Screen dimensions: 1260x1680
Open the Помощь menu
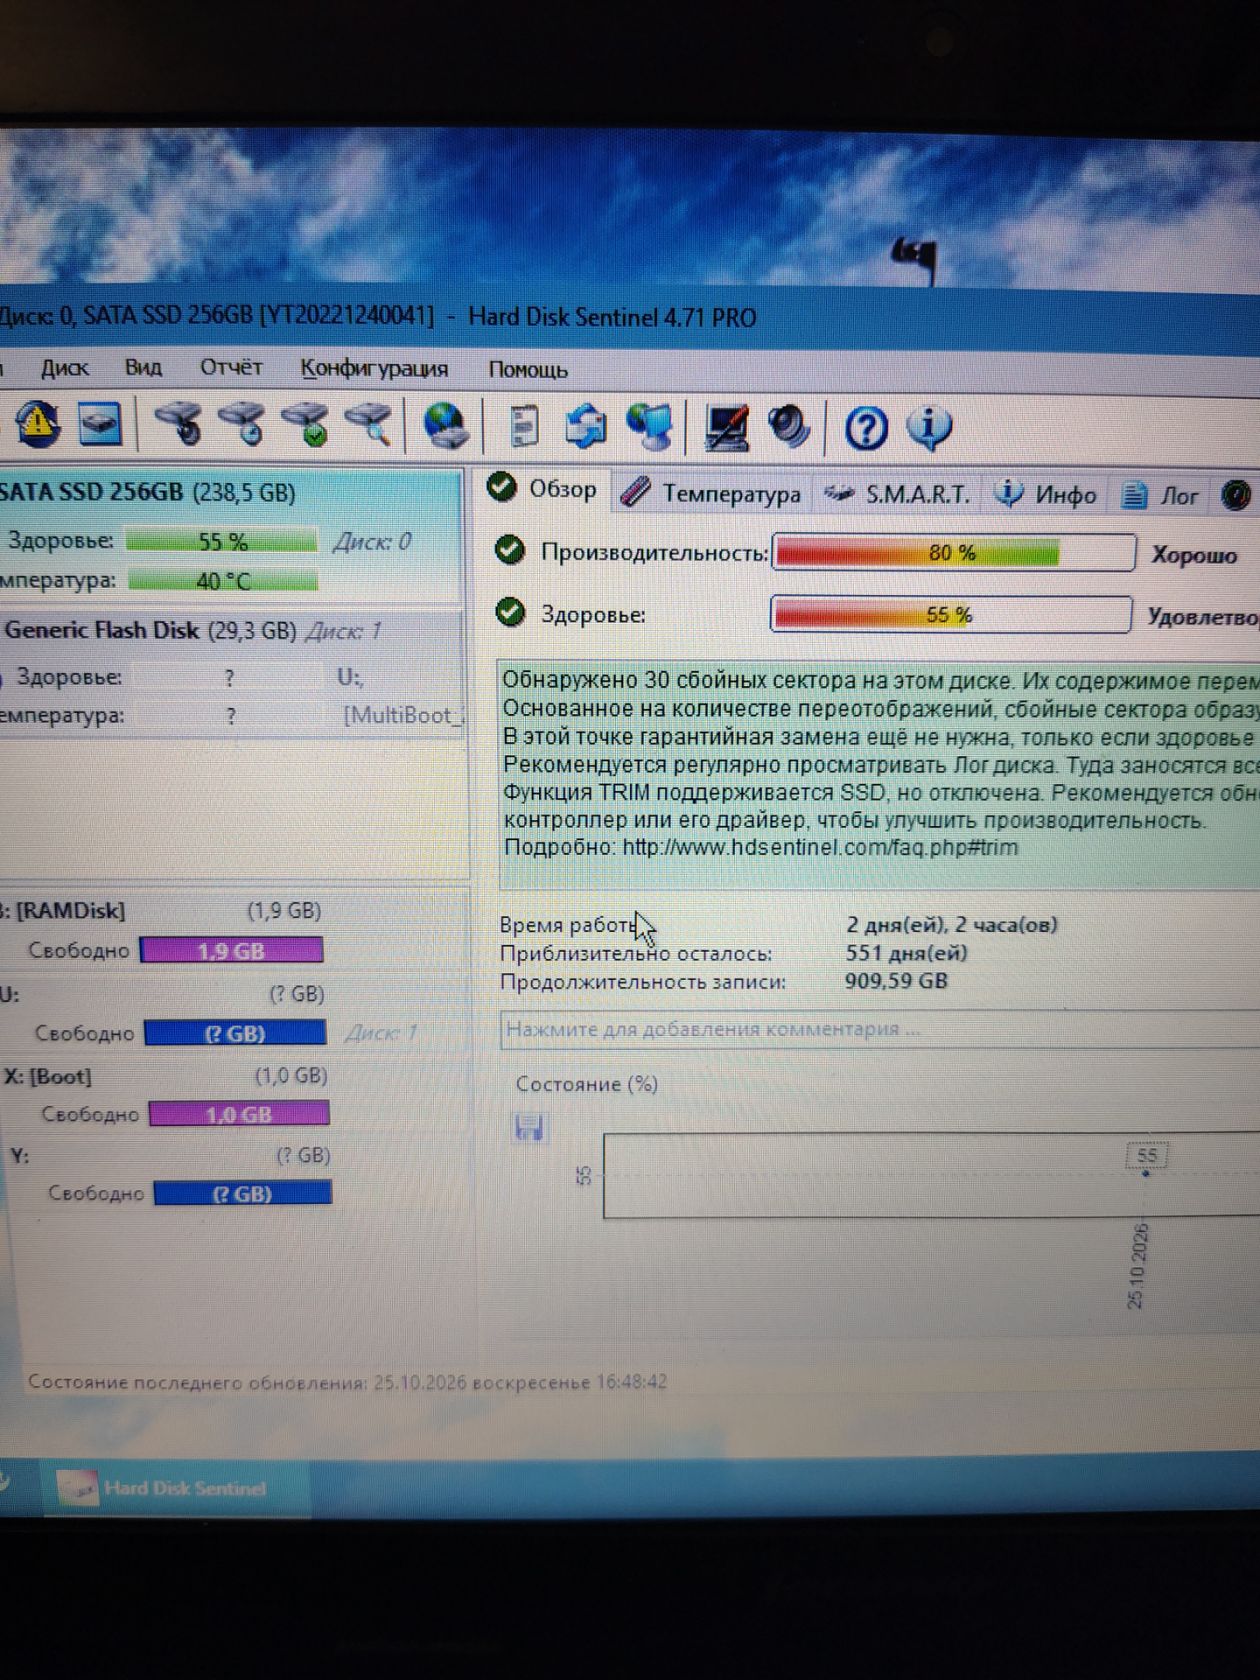tap(528, 370)
